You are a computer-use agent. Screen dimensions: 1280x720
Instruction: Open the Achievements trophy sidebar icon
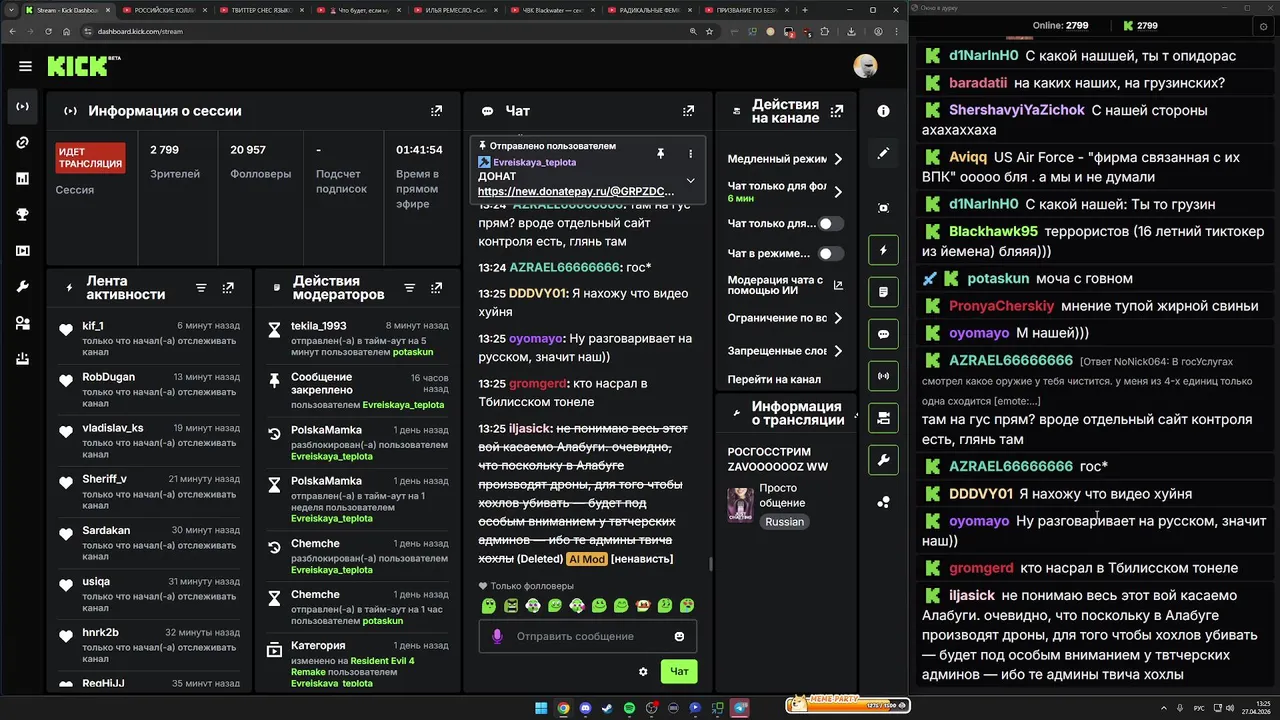(x=22, y=215)
